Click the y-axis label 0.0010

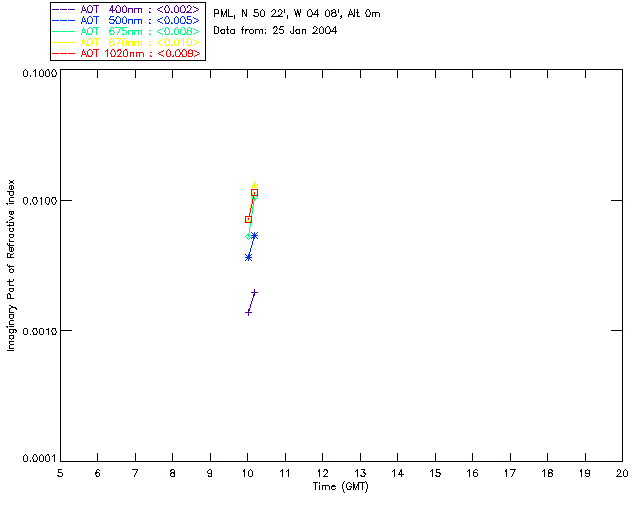[x=40, y=331]
